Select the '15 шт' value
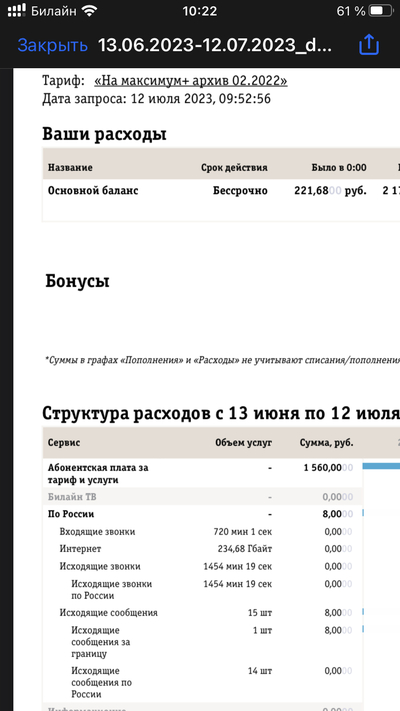This screenshot has height=711, width=400. 260,613
